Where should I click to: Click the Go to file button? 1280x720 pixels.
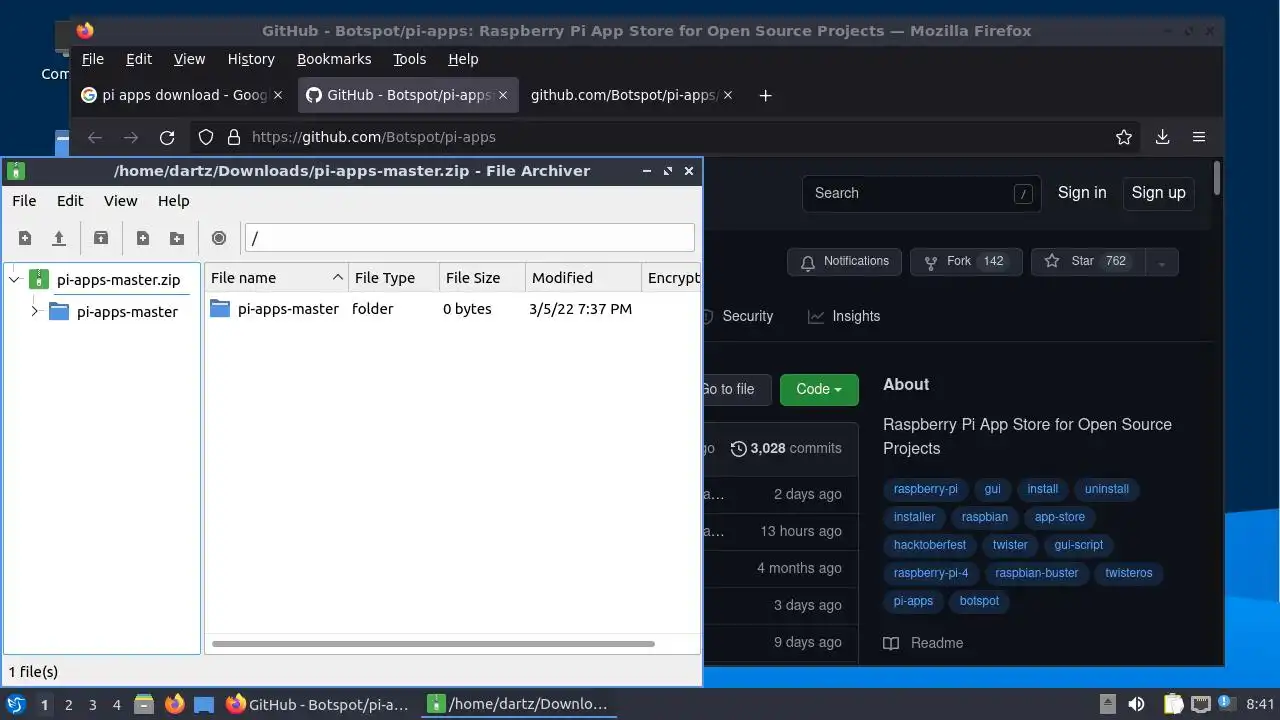coord(737,389)
